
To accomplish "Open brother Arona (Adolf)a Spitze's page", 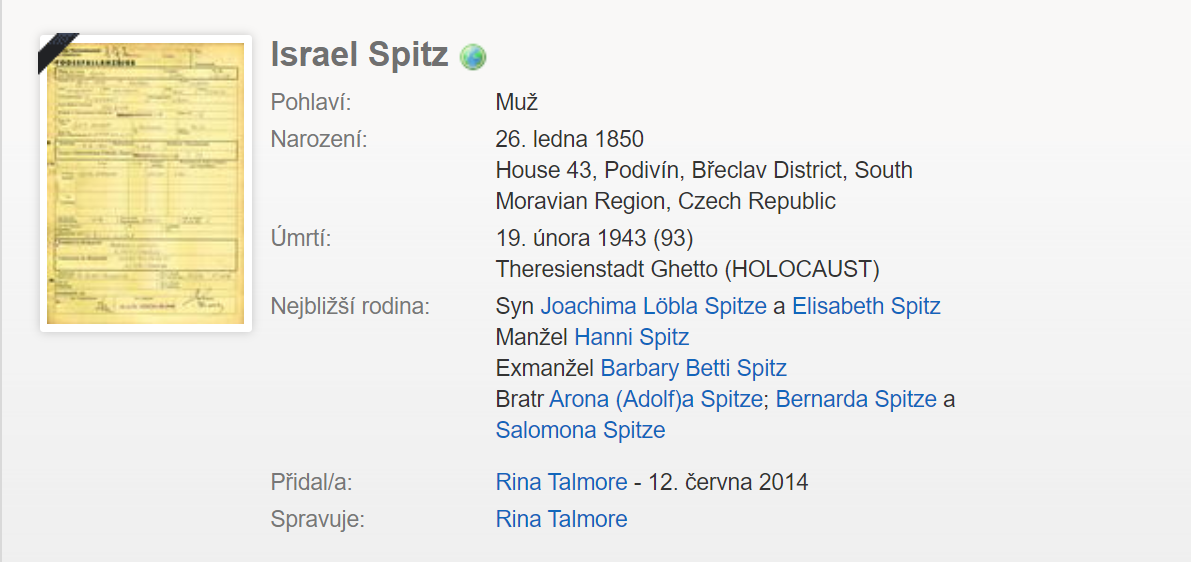I will pyautogui.click(x=656, y=399).
